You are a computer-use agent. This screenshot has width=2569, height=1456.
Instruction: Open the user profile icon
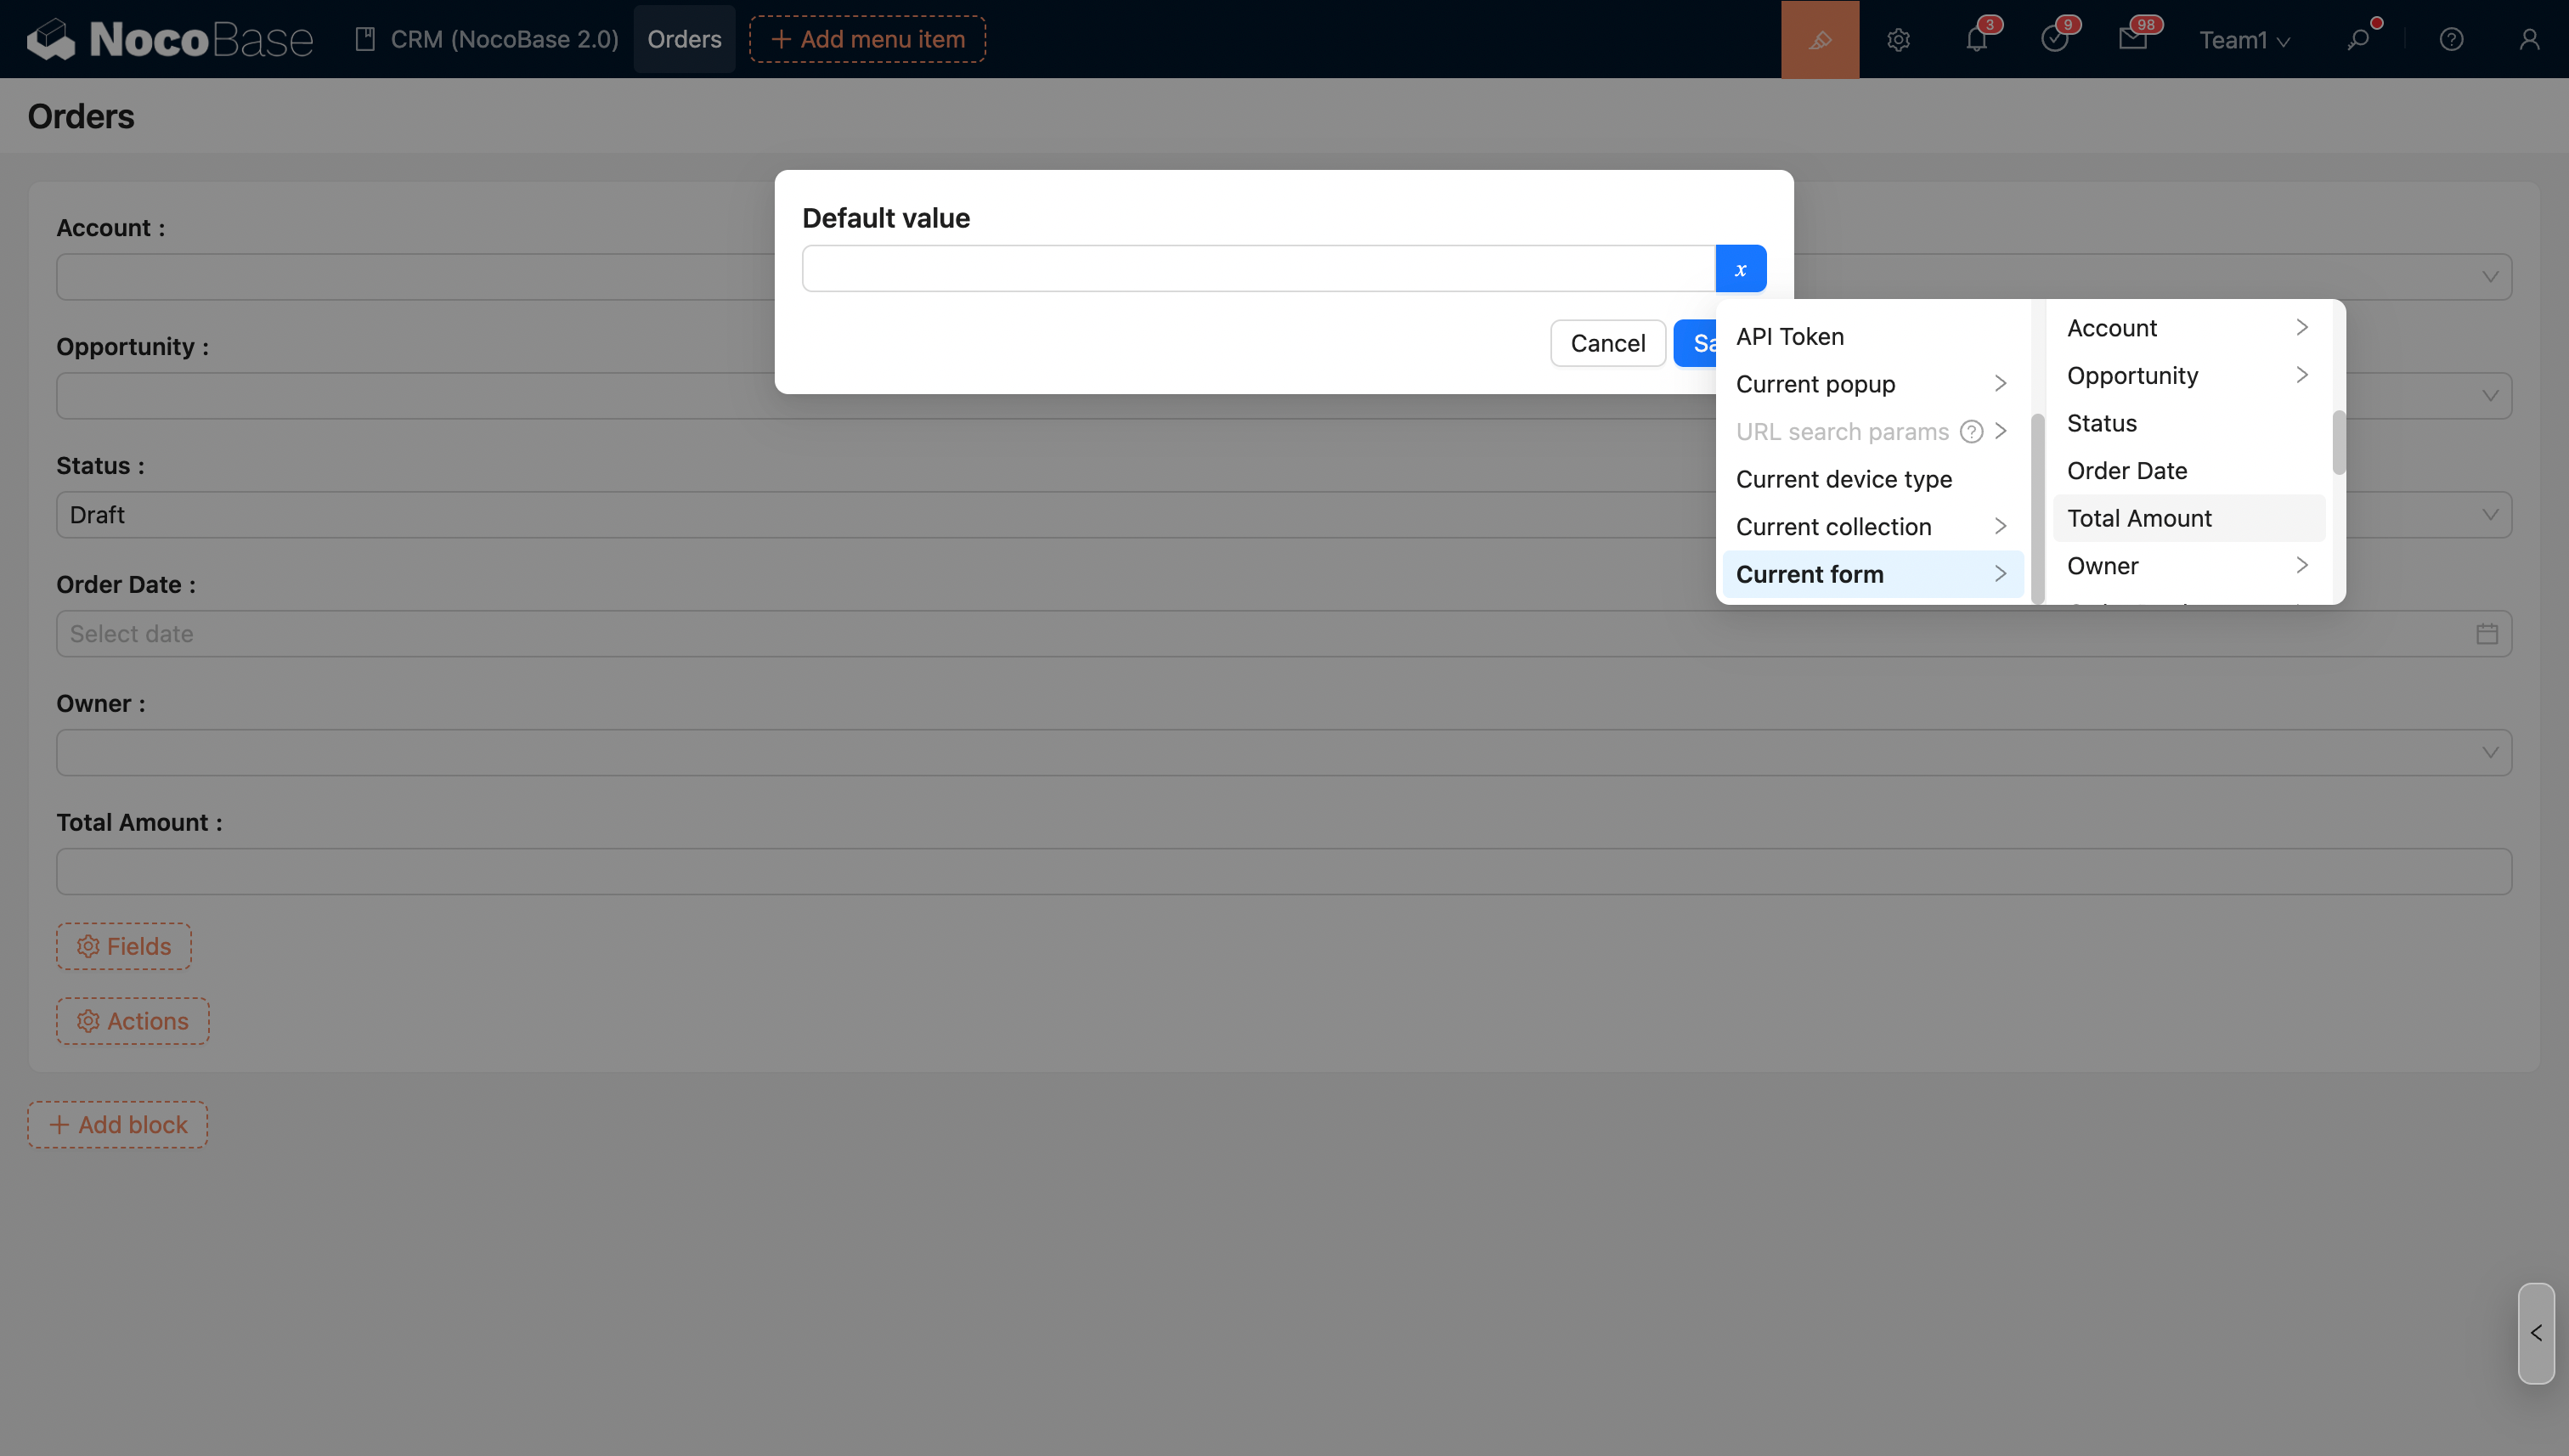click(x=2529, y=39)
